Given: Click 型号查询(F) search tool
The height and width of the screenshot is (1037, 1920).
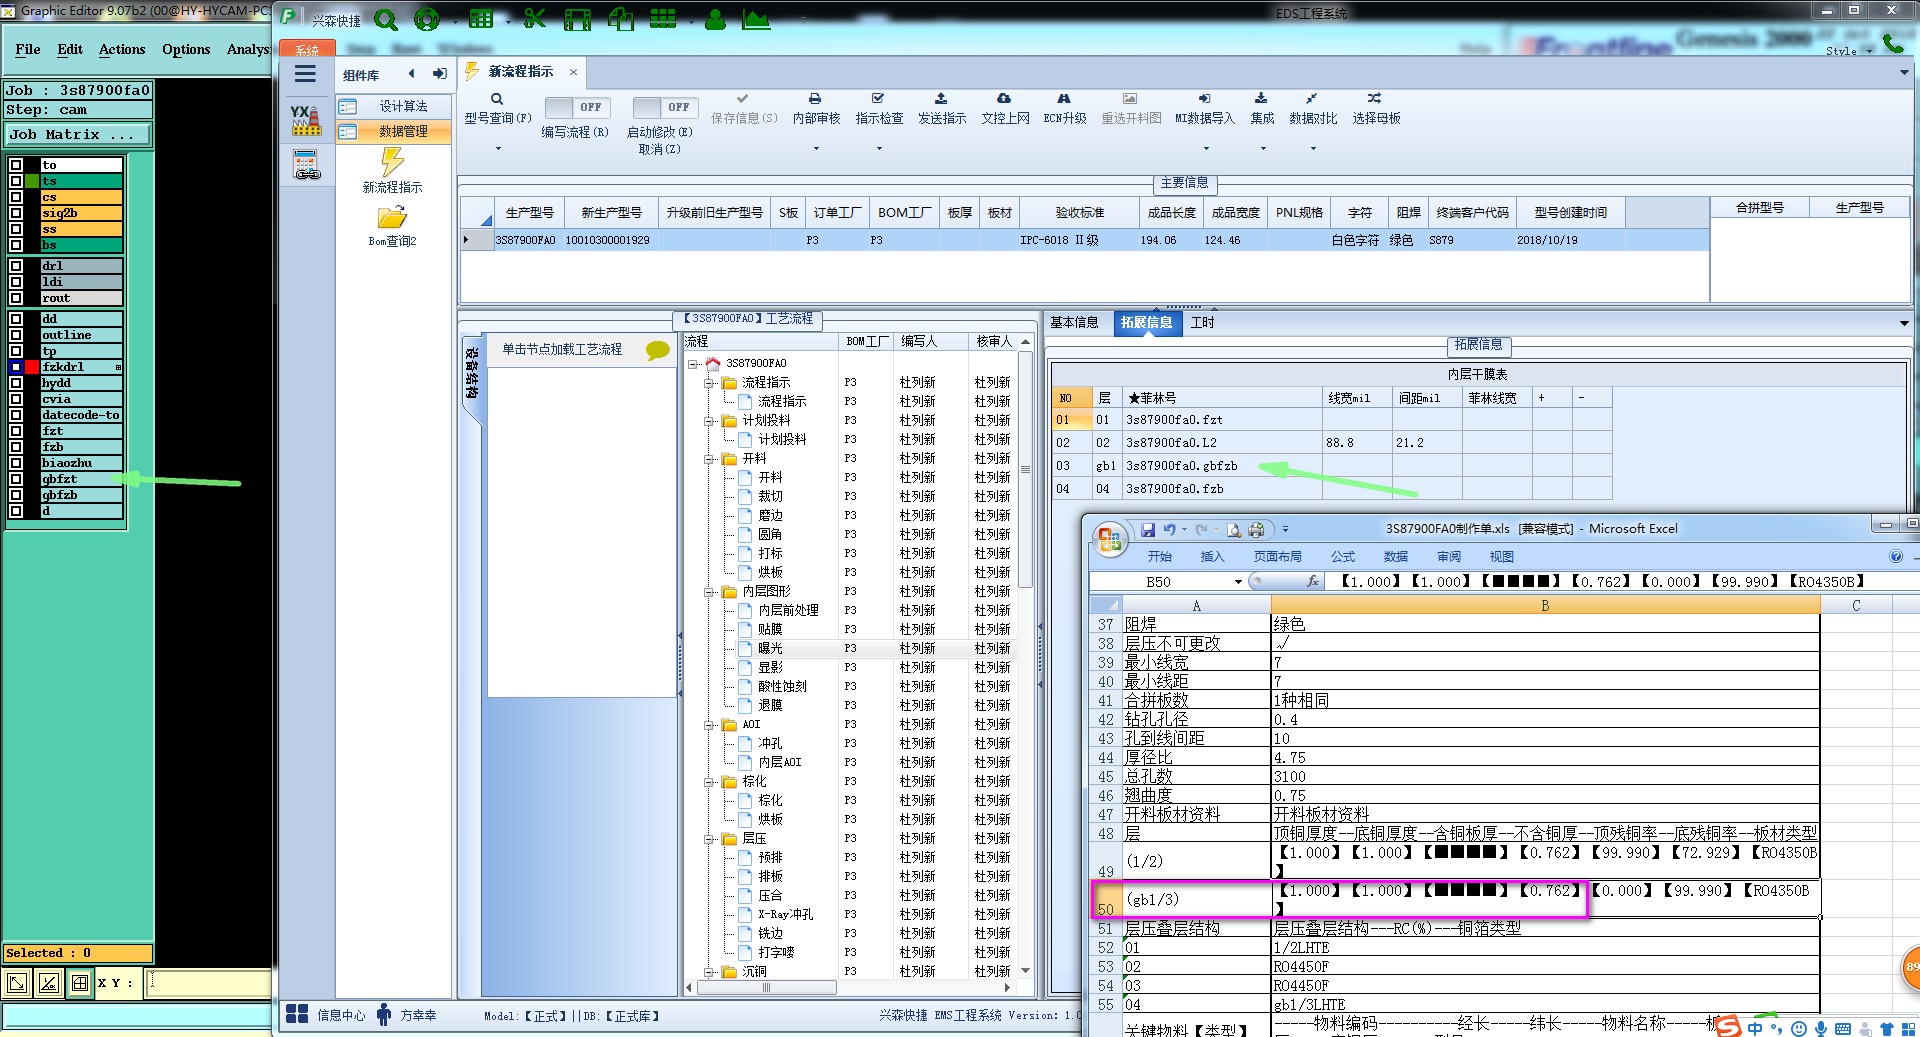Looking at the screenshot, I should tap(497, 109).
